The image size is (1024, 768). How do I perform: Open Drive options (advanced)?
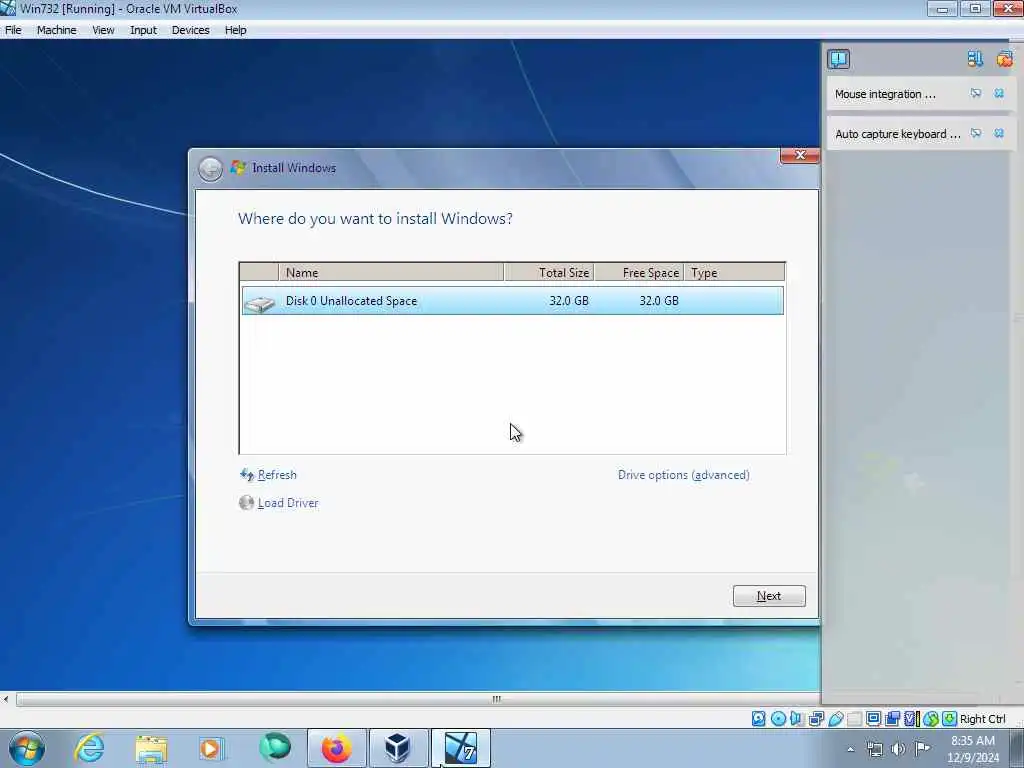(684, 475)
